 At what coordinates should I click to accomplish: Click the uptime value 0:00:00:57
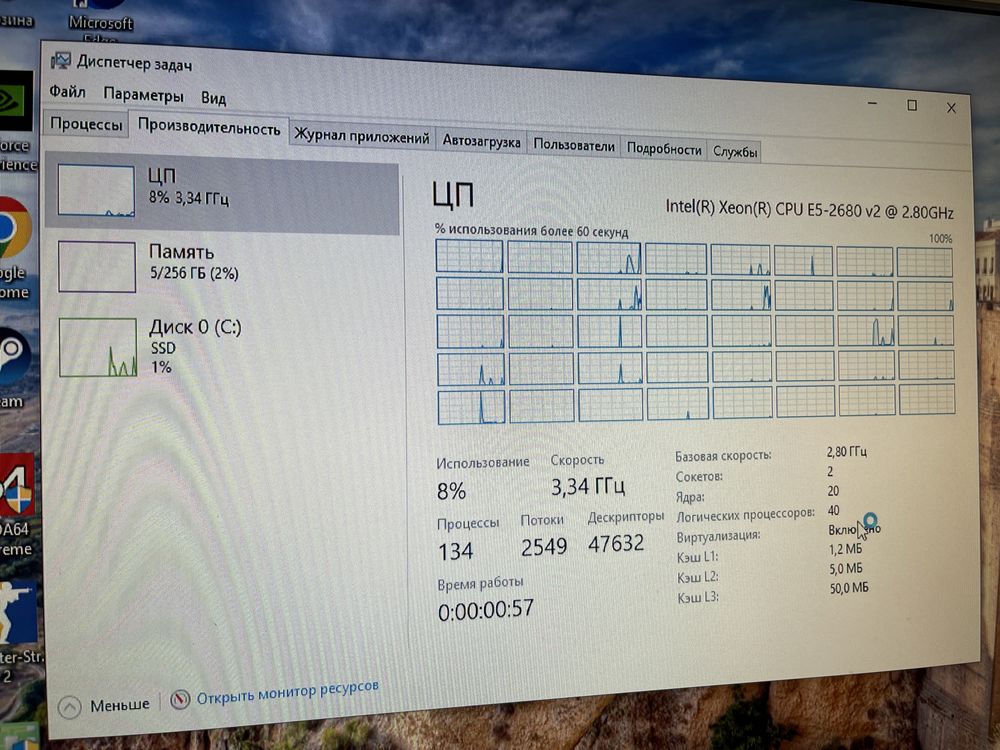coord(486,610)
